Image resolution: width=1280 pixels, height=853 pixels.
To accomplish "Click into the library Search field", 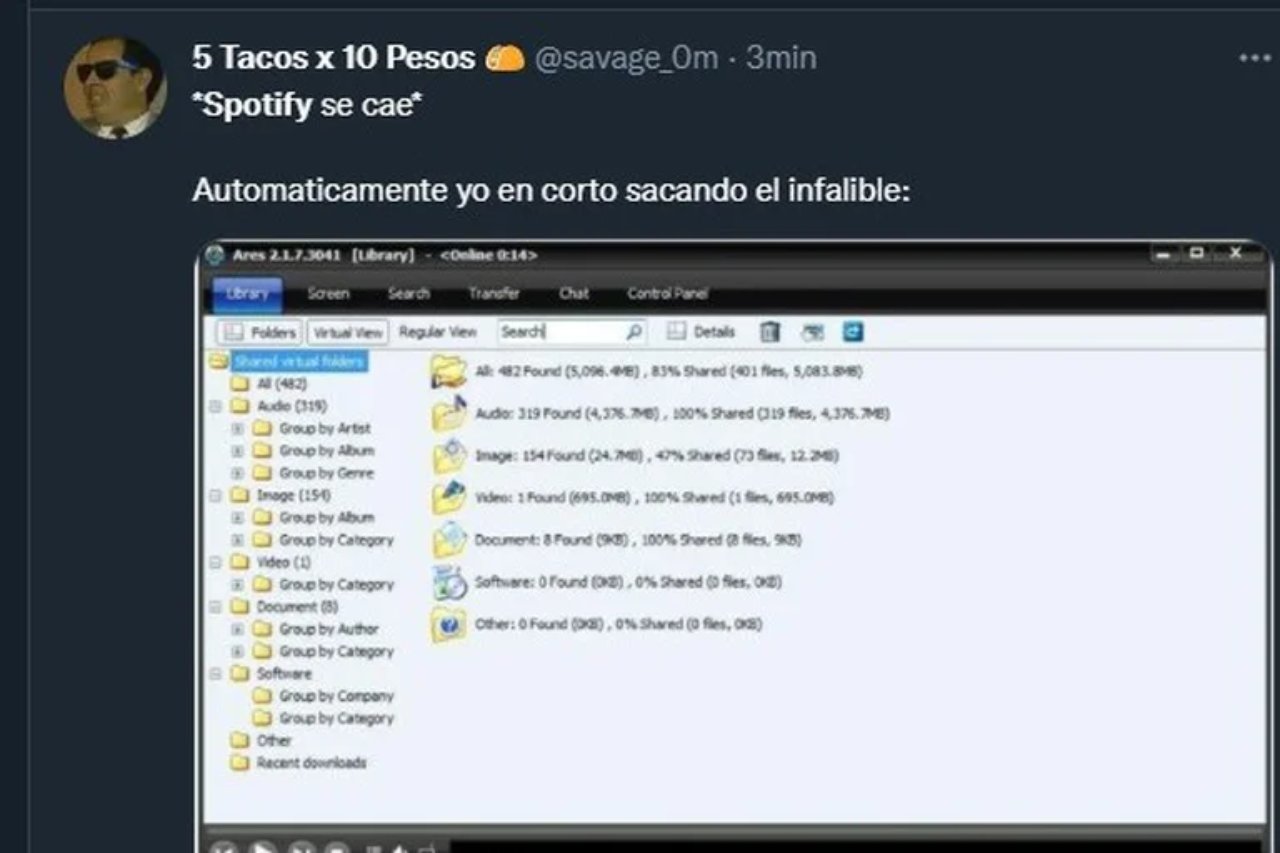I will pos(561,332).
